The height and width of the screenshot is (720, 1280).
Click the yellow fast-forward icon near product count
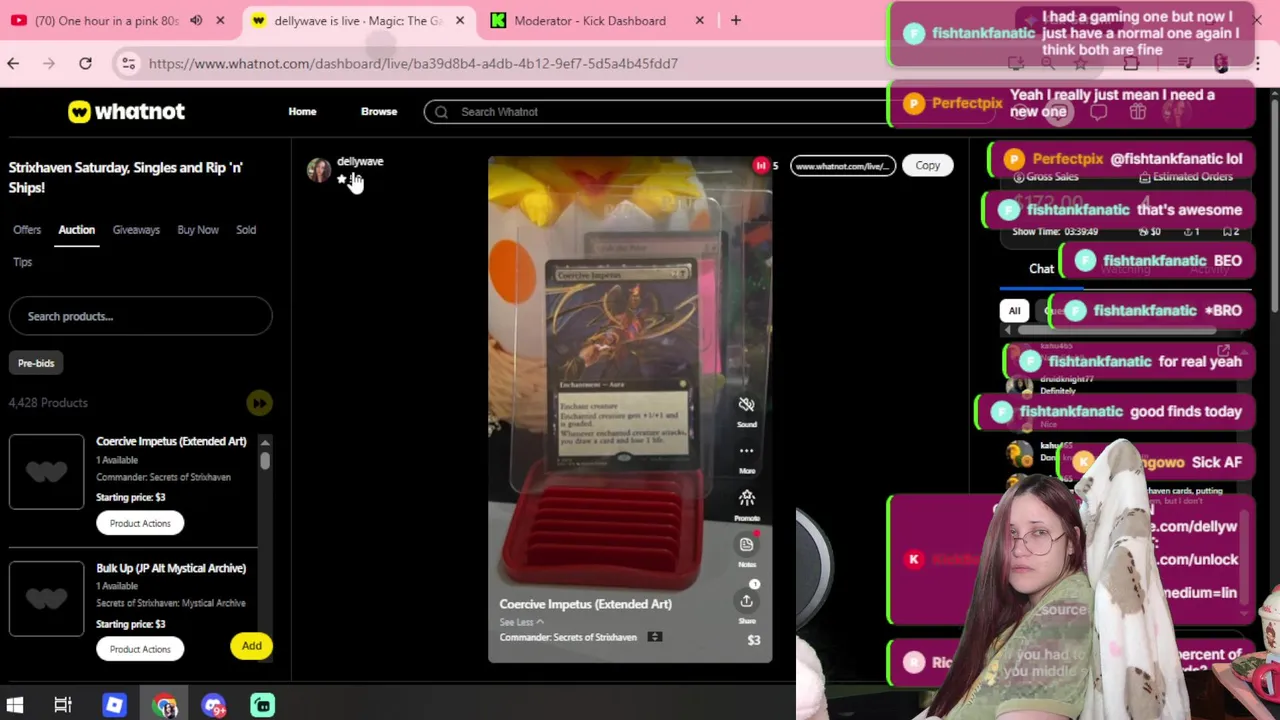259,403
